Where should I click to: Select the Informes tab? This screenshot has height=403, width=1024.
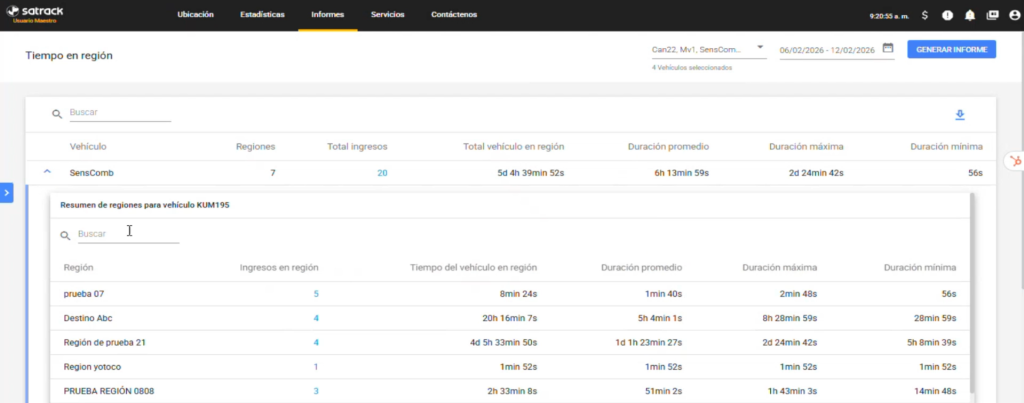[328, 14]
